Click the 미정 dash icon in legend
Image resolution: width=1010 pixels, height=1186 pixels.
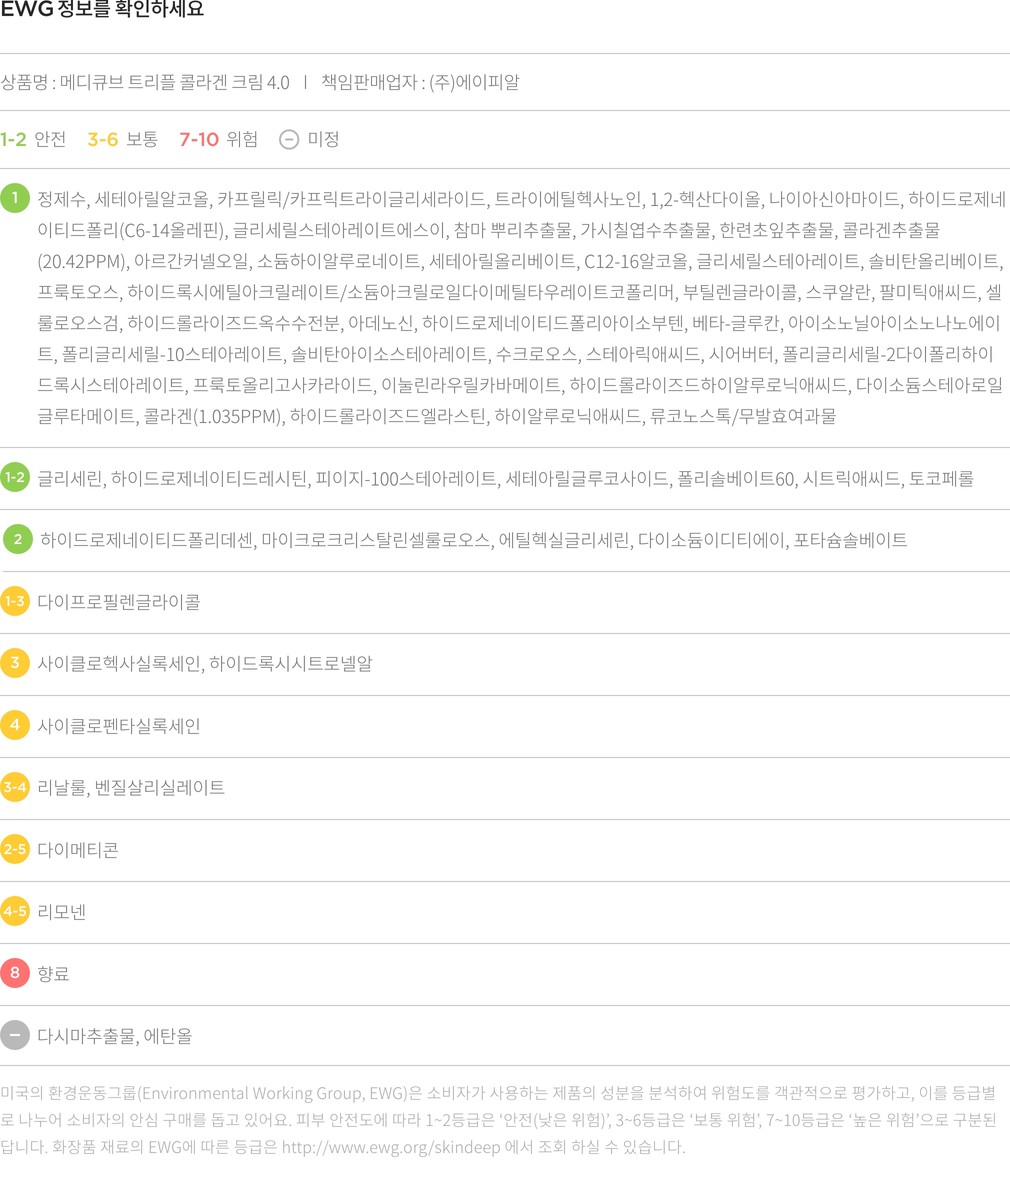coord(289,139)
